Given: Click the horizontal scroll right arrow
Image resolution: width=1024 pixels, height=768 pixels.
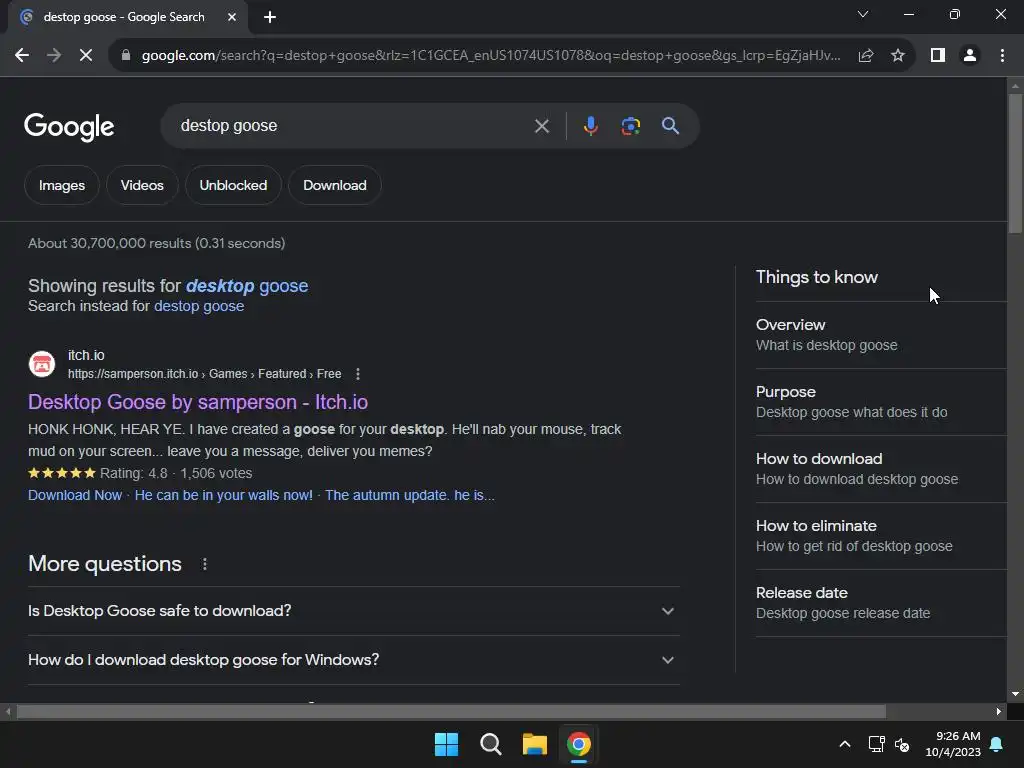Looking at the screenshot, I should (x=999, y=712).
